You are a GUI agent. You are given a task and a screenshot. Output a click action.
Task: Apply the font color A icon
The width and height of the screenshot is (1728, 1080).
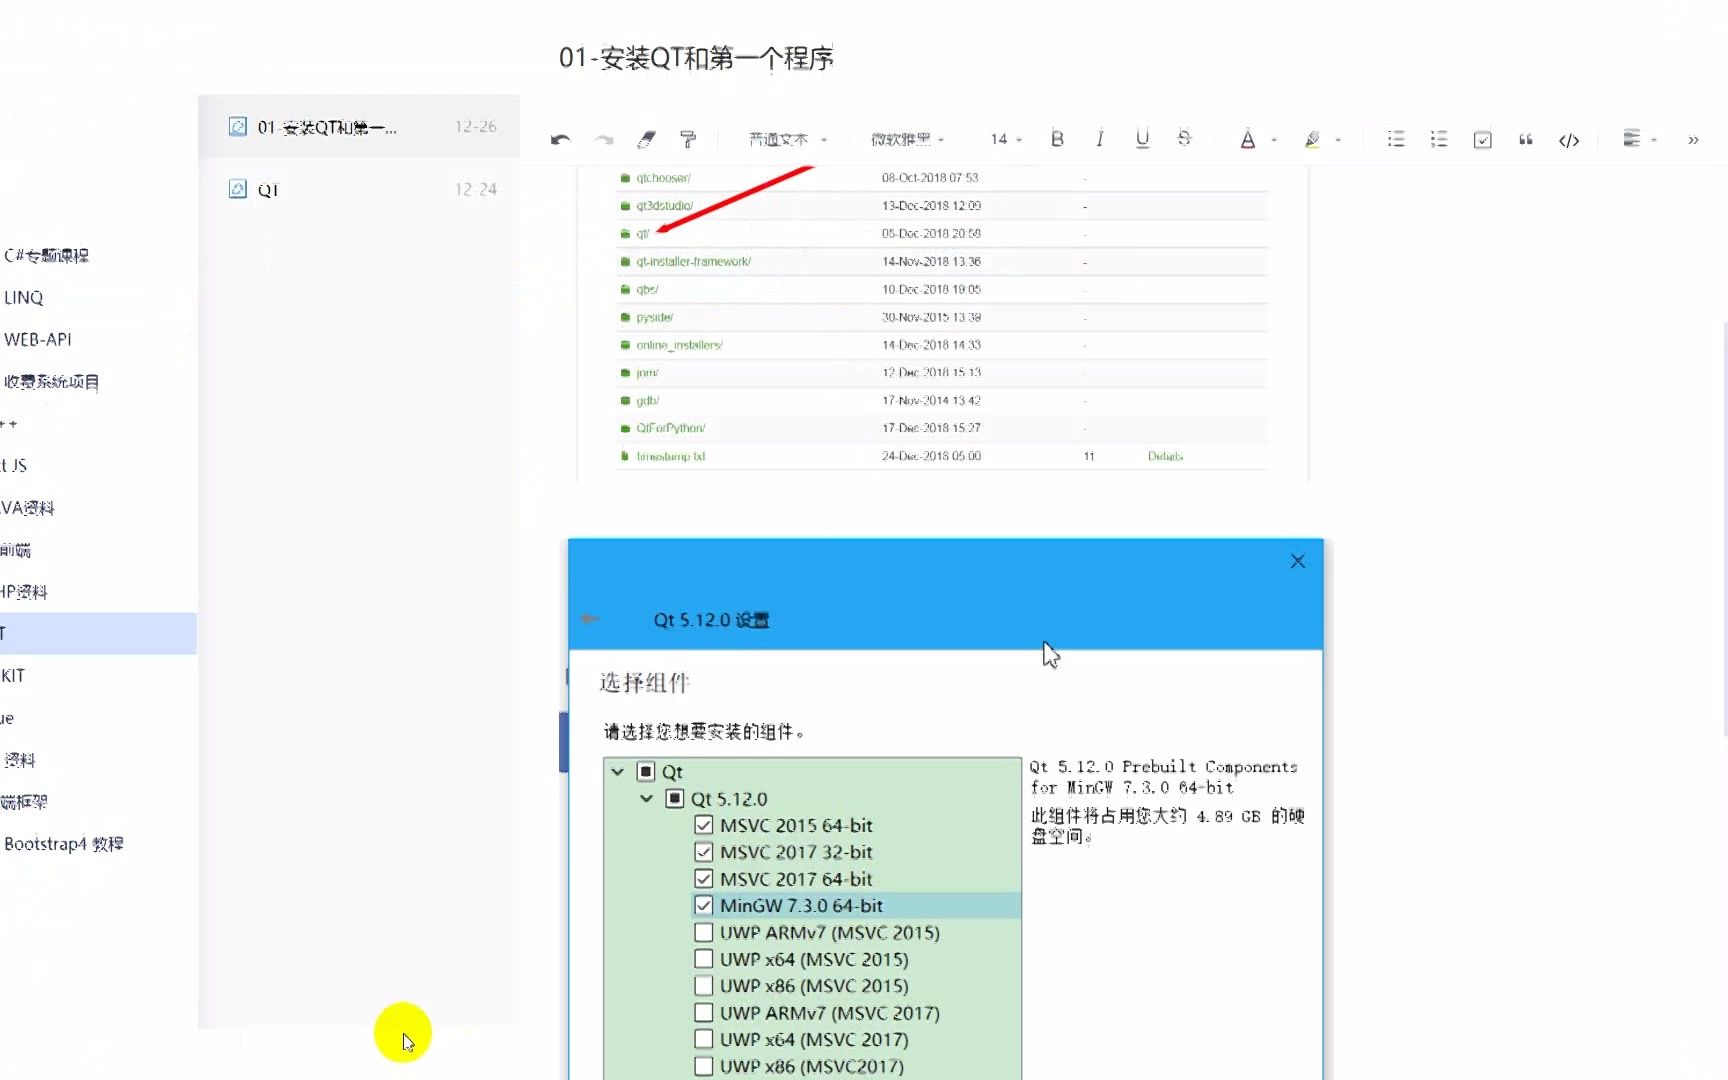pyautogui.click(x=1247, y=140)
